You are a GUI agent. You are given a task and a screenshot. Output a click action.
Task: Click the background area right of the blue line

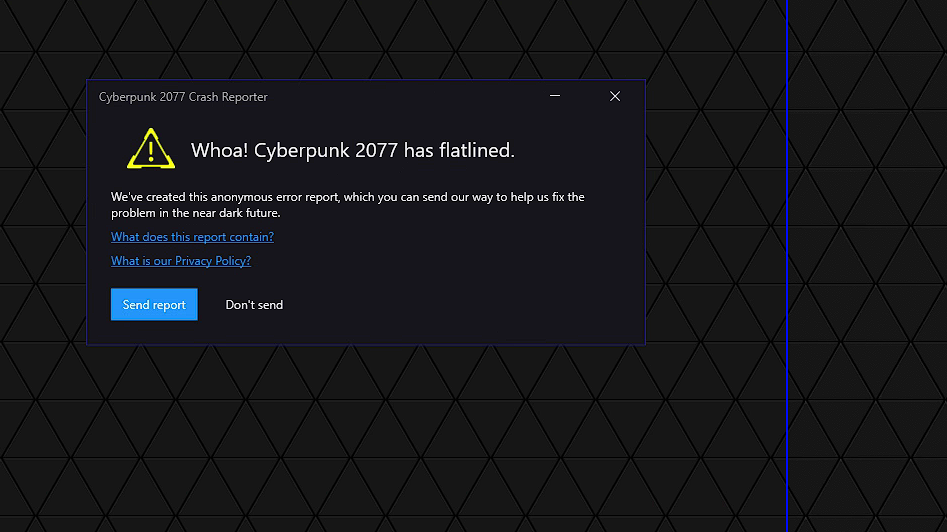coord(867,266)
